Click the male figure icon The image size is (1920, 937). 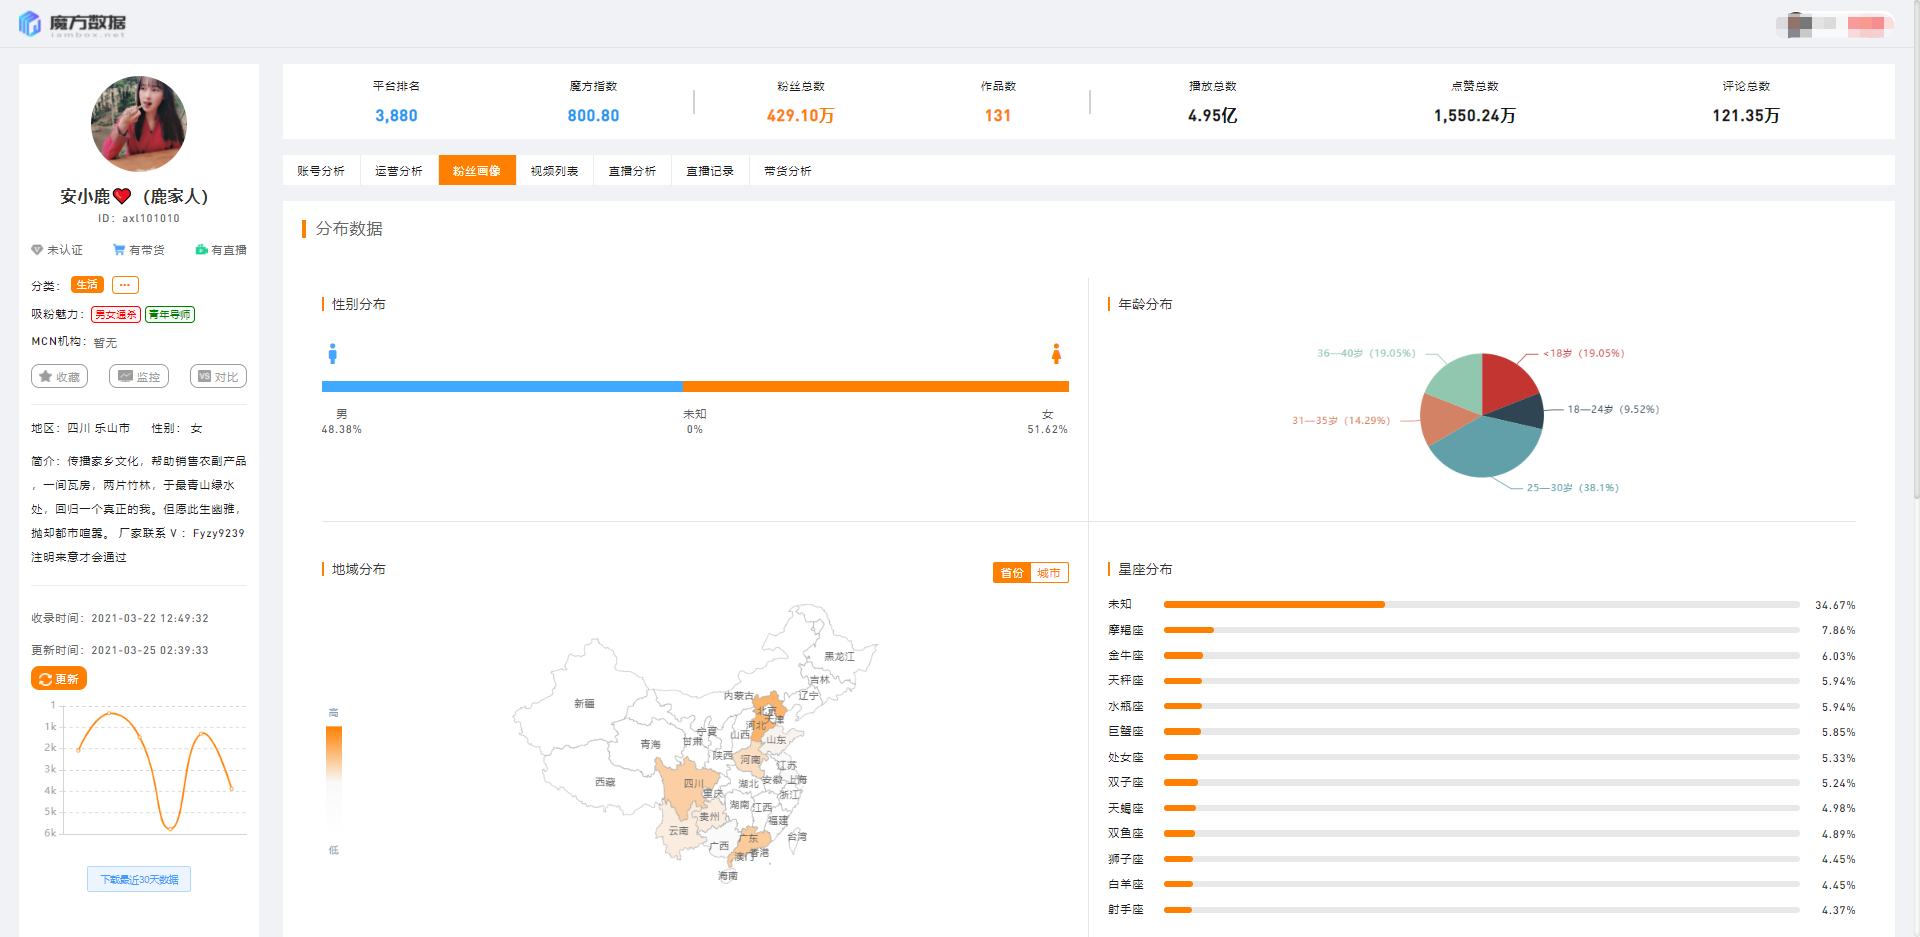point(333,354)
